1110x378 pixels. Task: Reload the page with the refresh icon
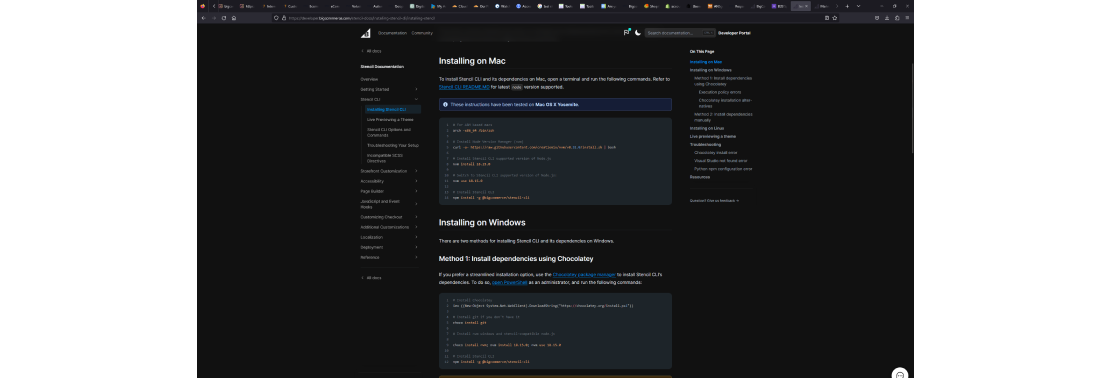(x=224, y=18)
